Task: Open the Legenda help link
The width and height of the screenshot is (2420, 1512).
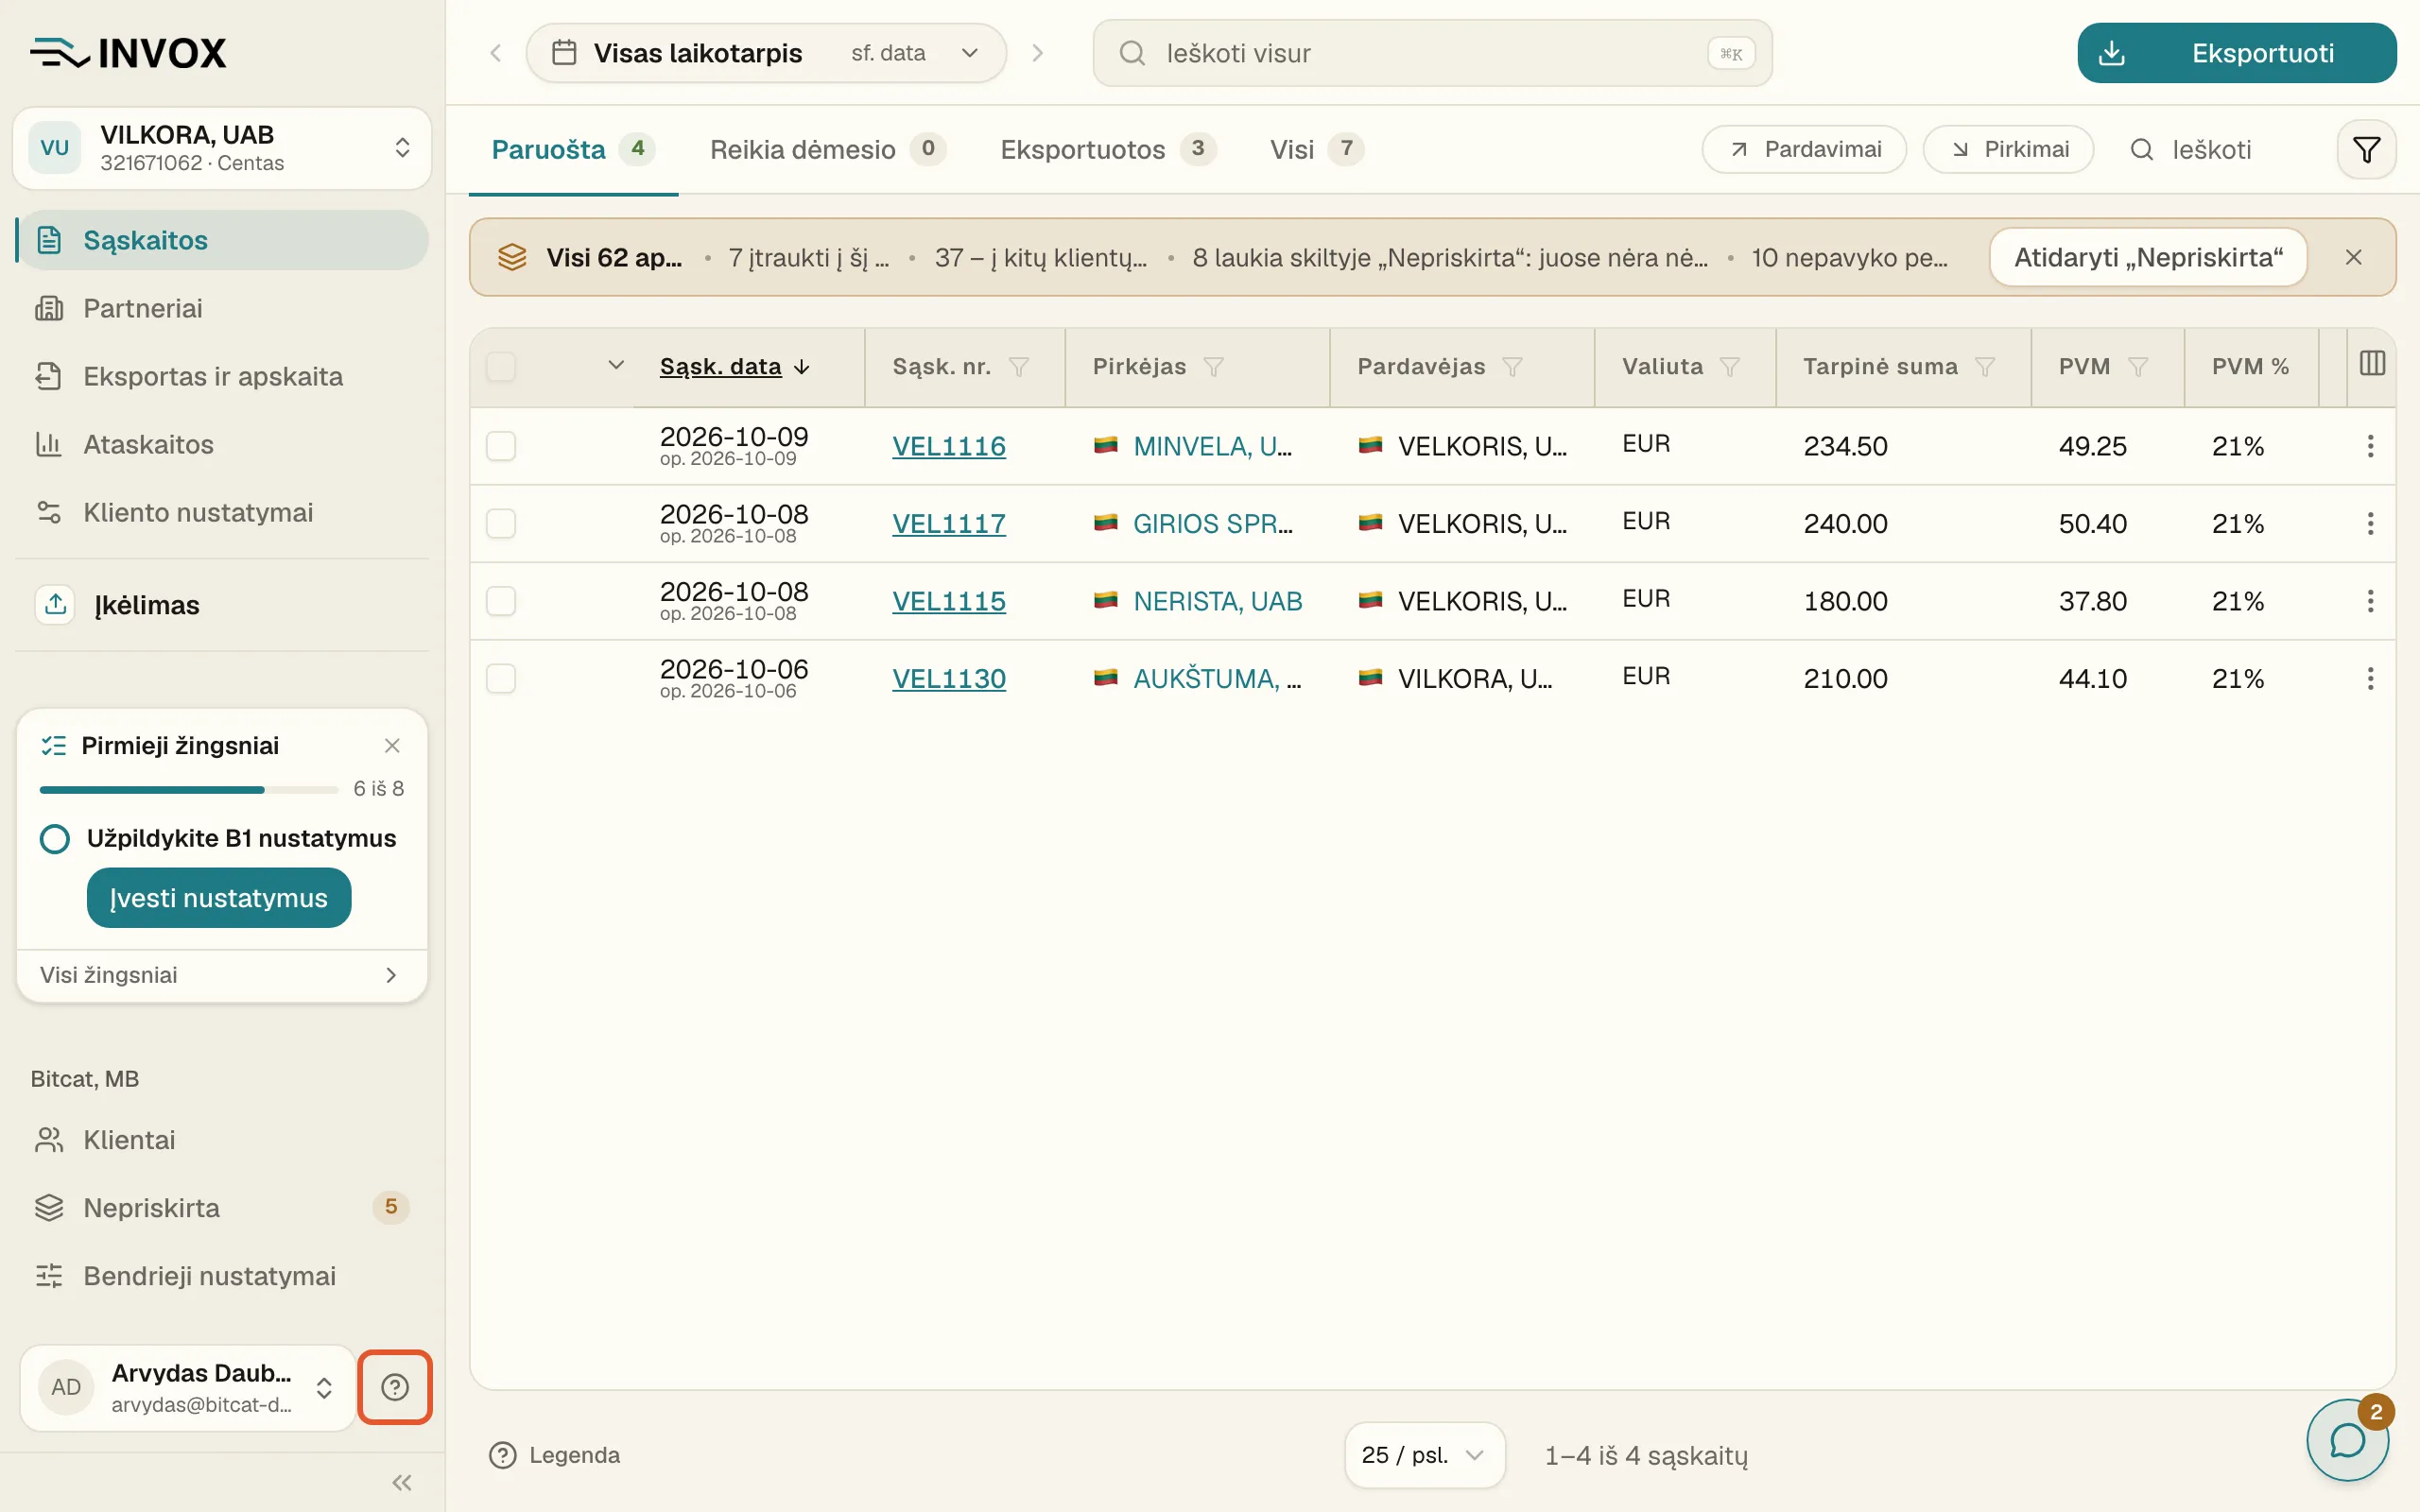Action: (554, 1455)
